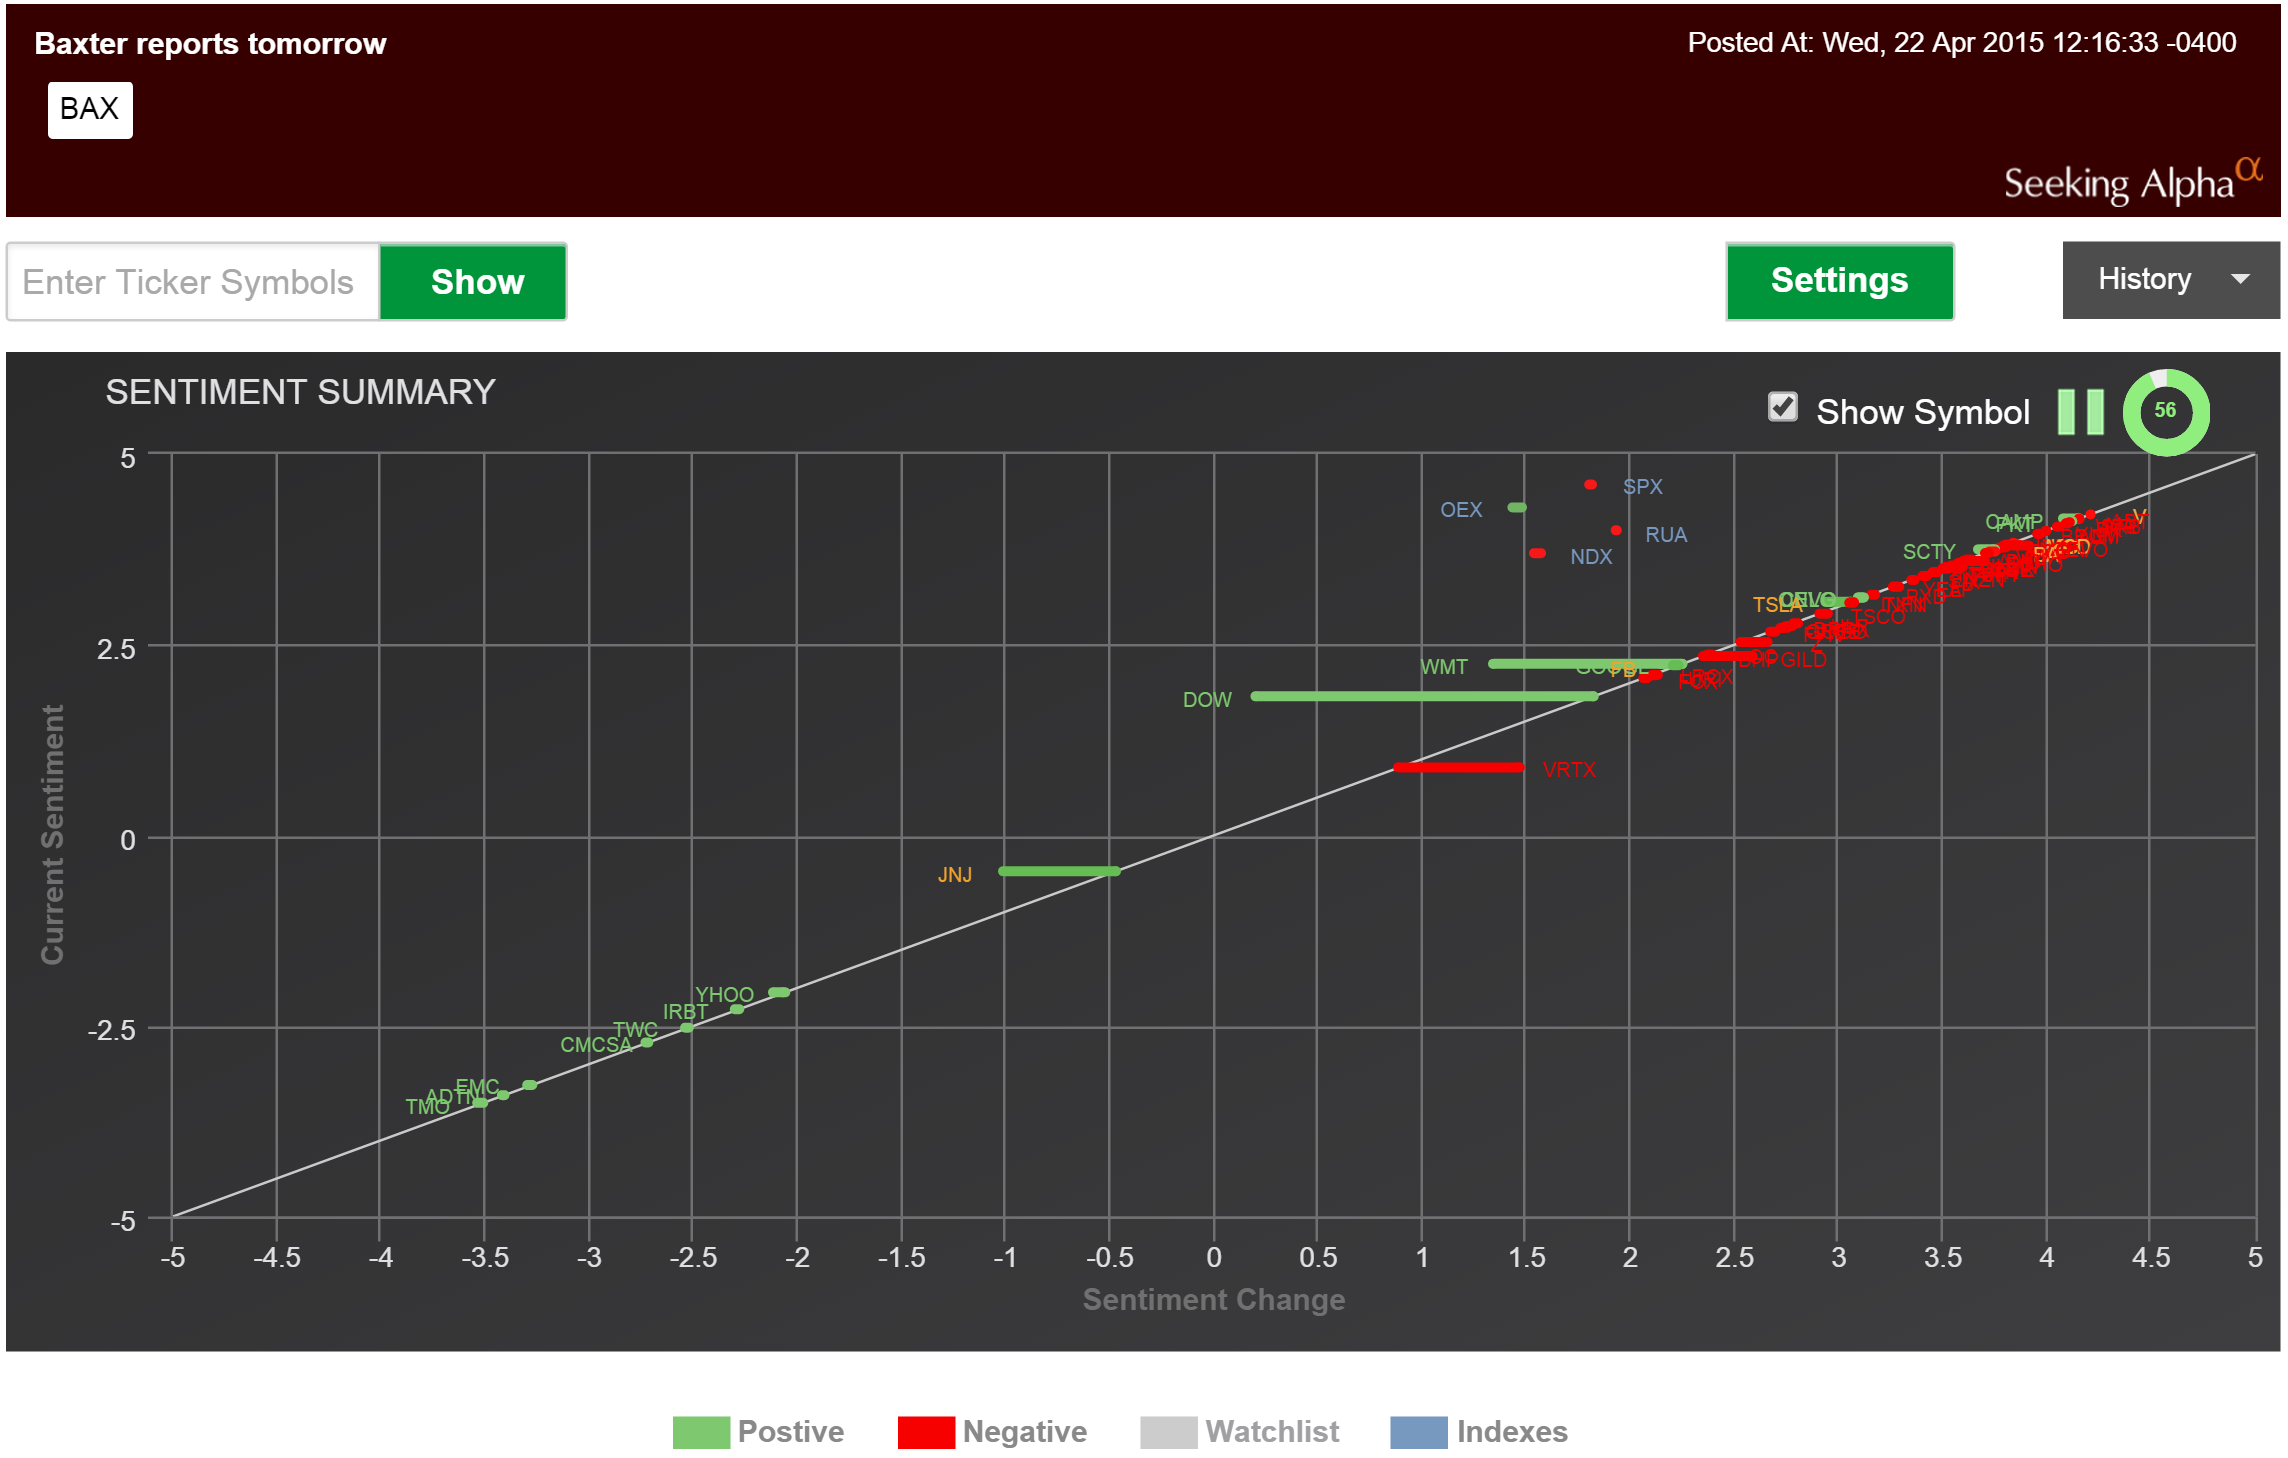Click the DOW green sentiment bar
This screenshot has width=2288, height=1458.
coord(1424,696)
